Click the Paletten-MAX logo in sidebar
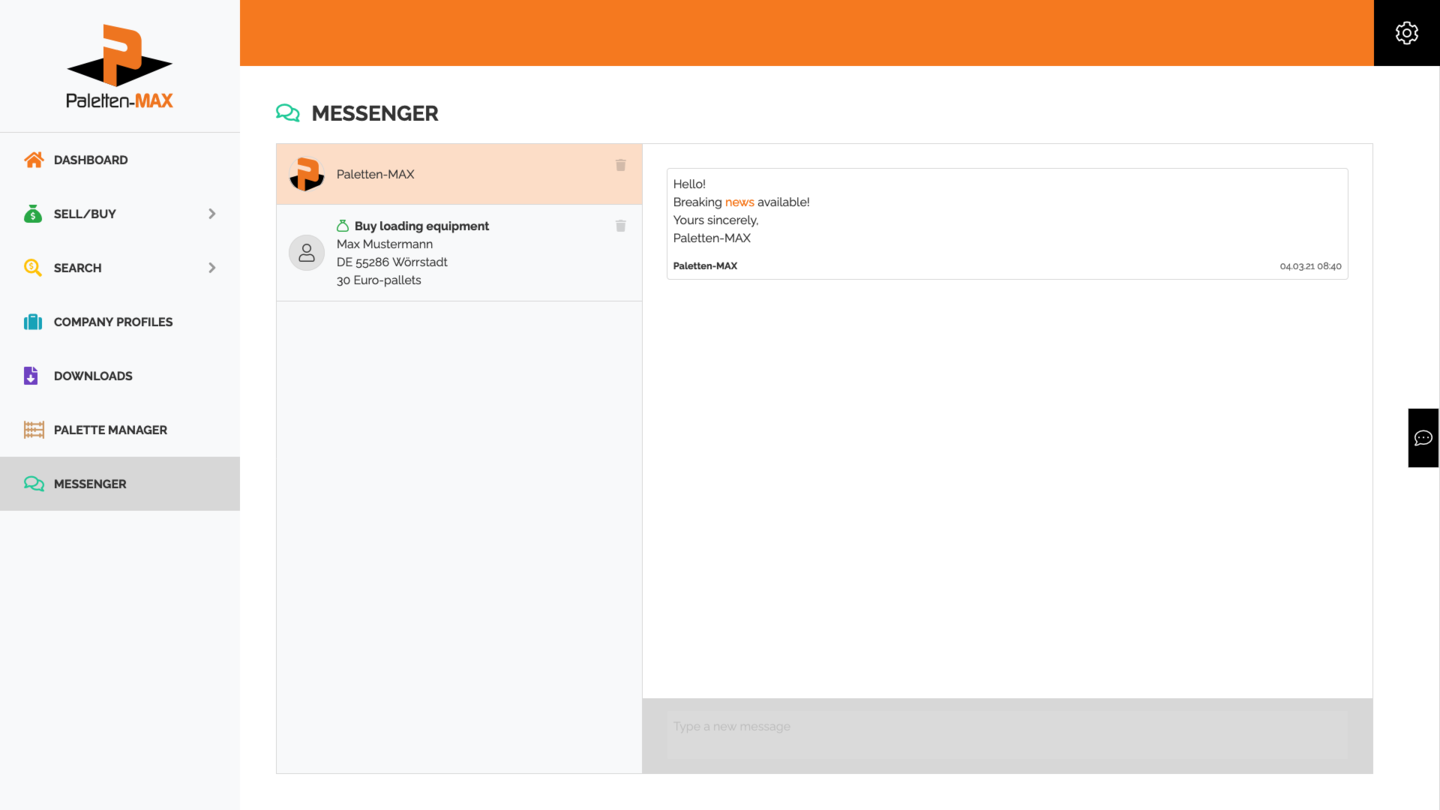 120,67
